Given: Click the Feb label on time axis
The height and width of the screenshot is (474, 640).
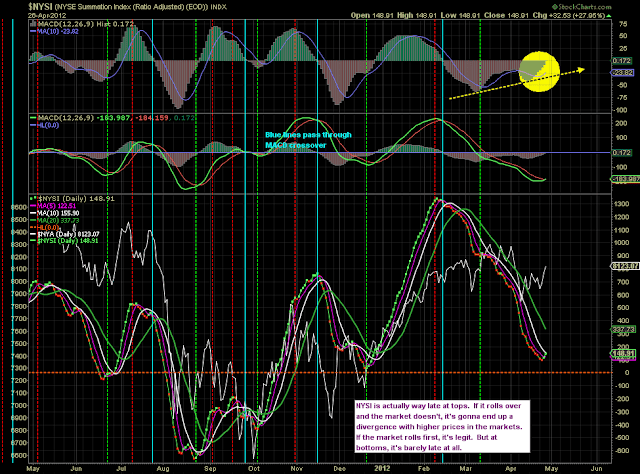Looking at the screenshot, I should pos(424,468).
